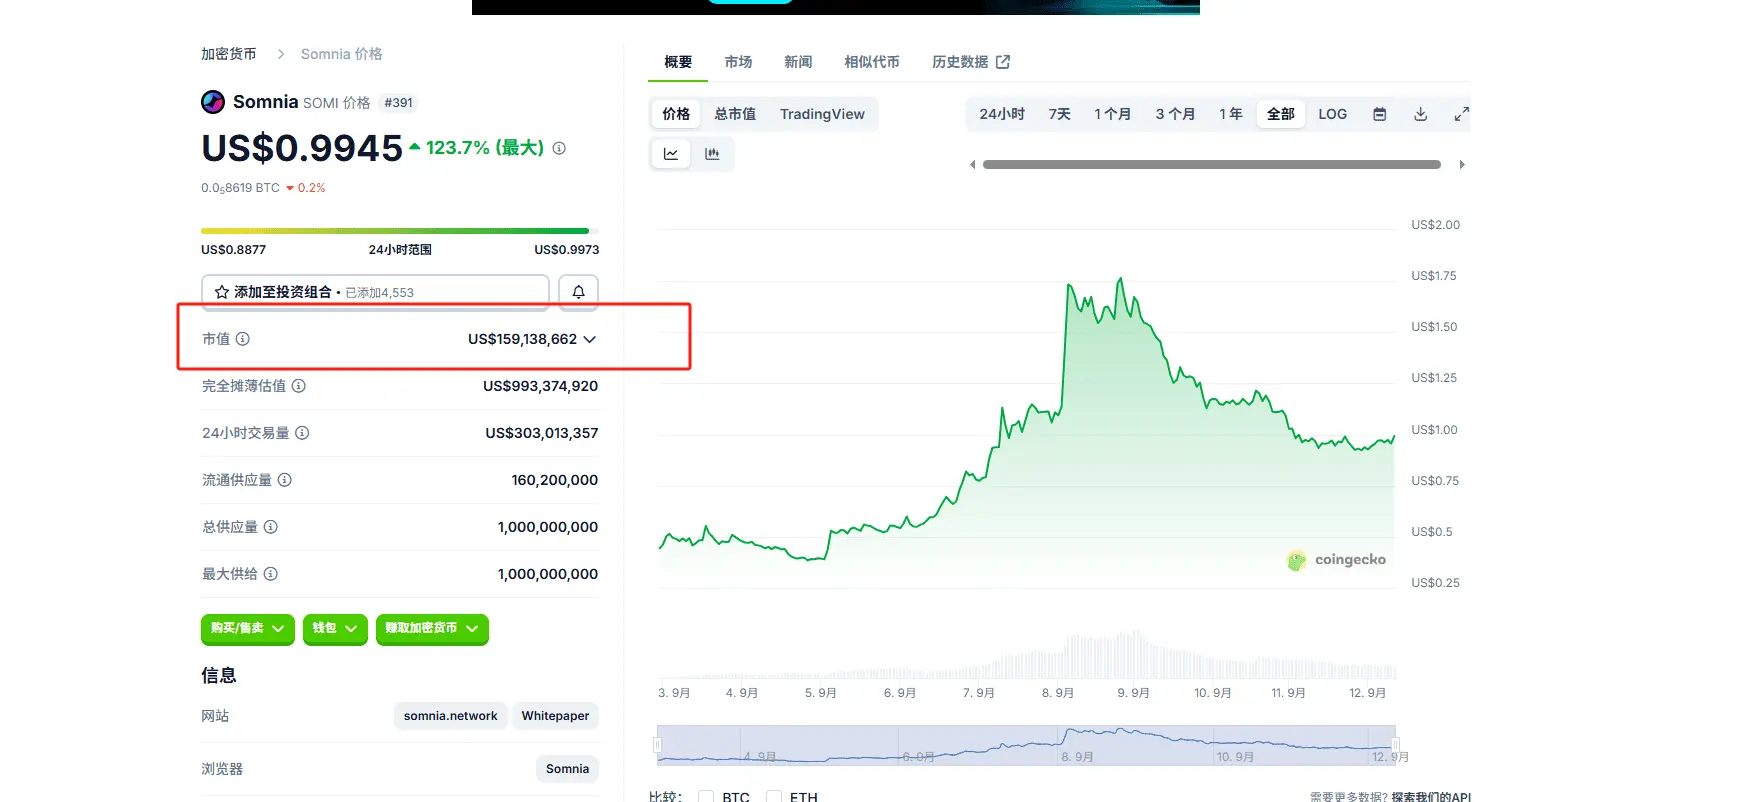Click left arrow of chart scrollbar
This screenshot has width=1745, height=802.
tap(972, 165)
